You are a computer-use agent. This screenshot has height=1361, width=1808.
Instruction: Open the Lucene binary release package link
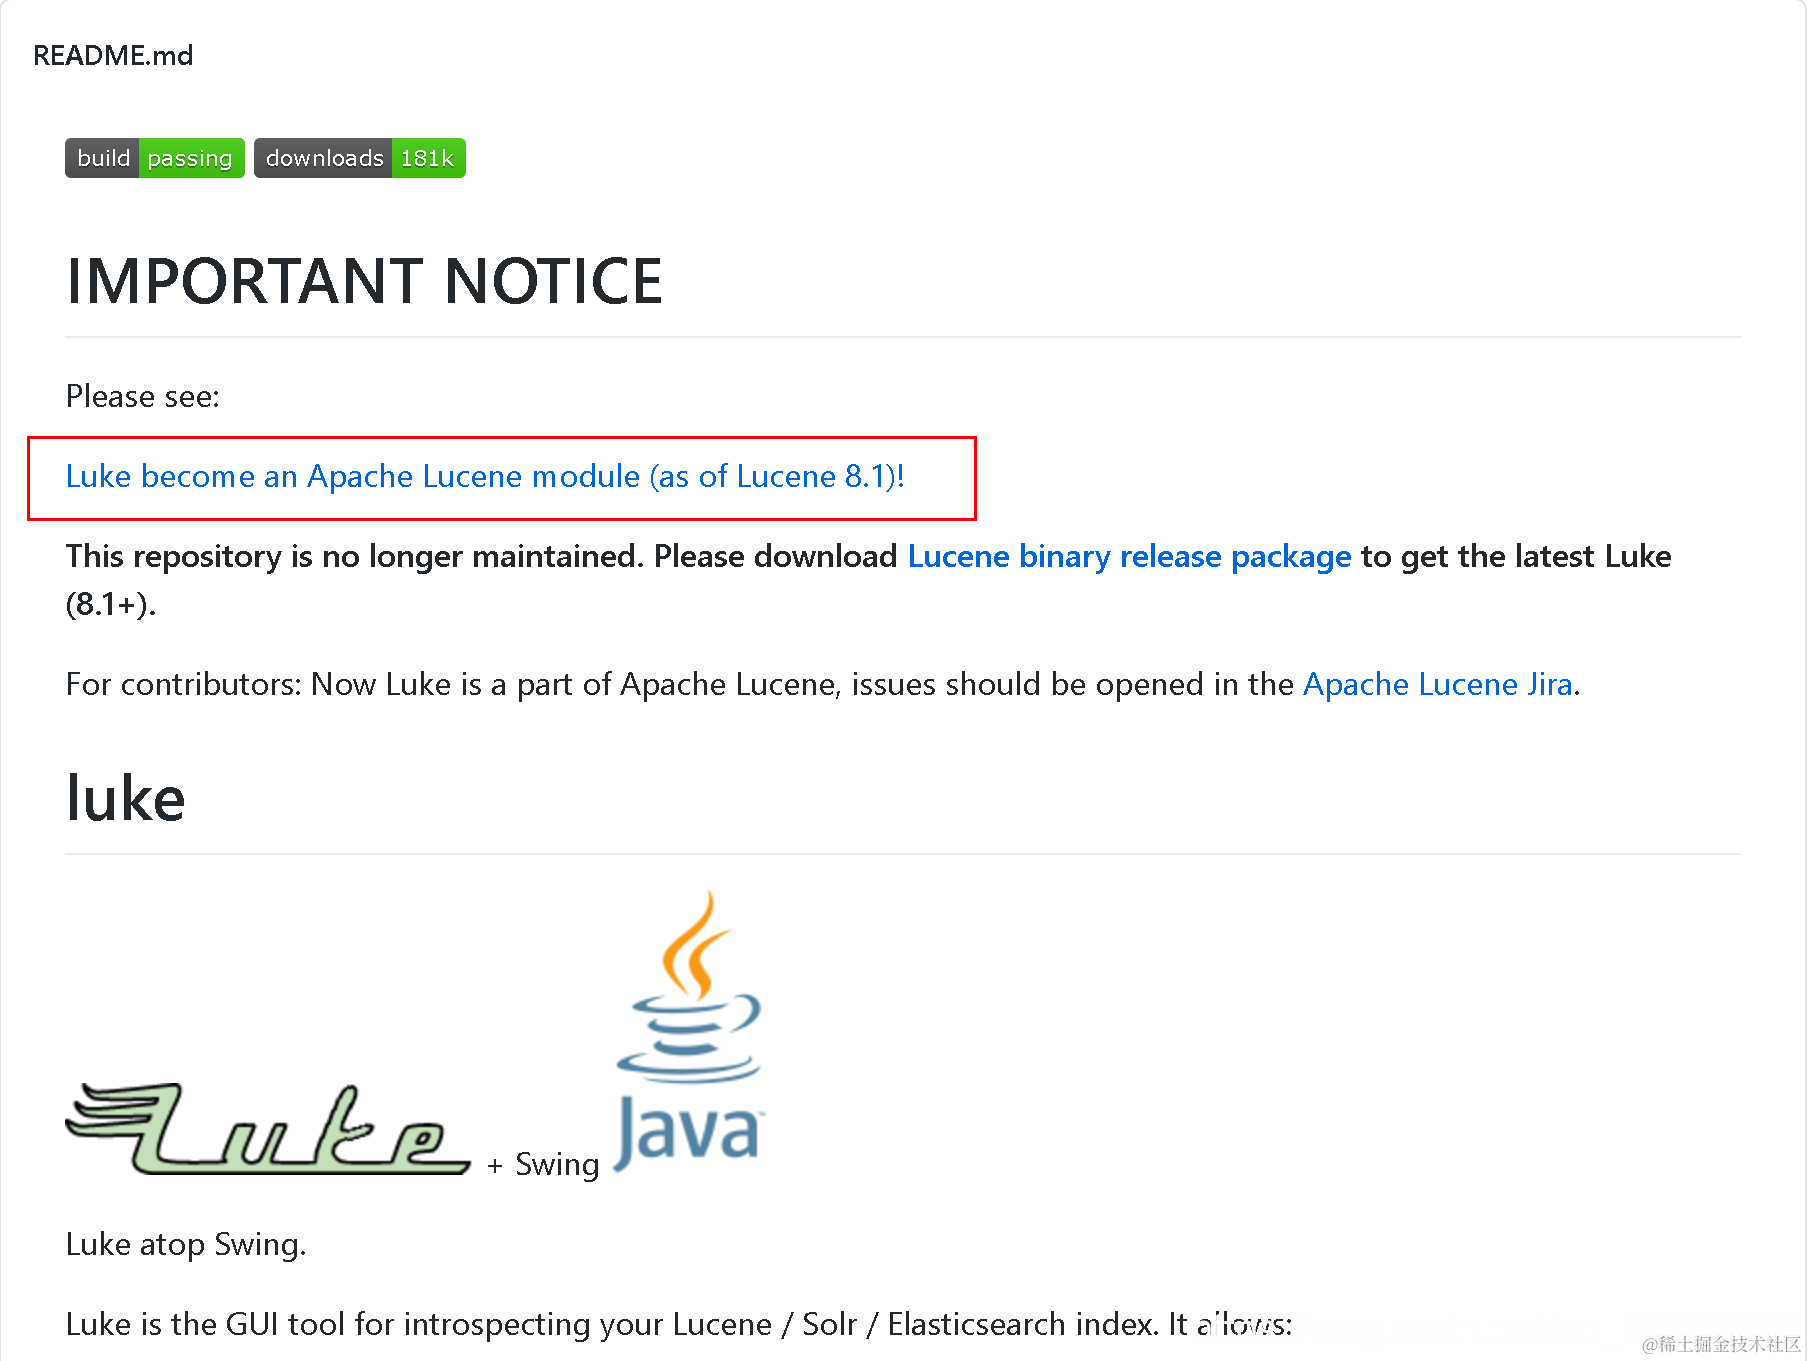click(1129, 556)
